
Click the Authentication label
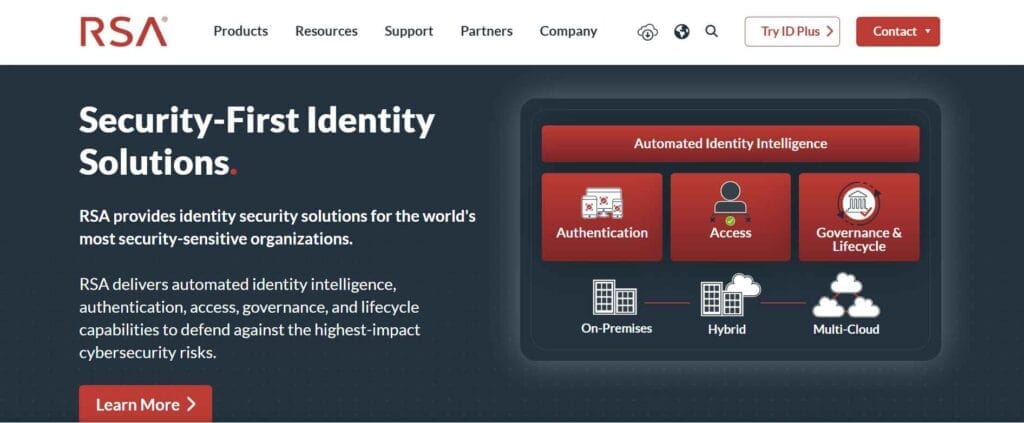tap(601, 232)
